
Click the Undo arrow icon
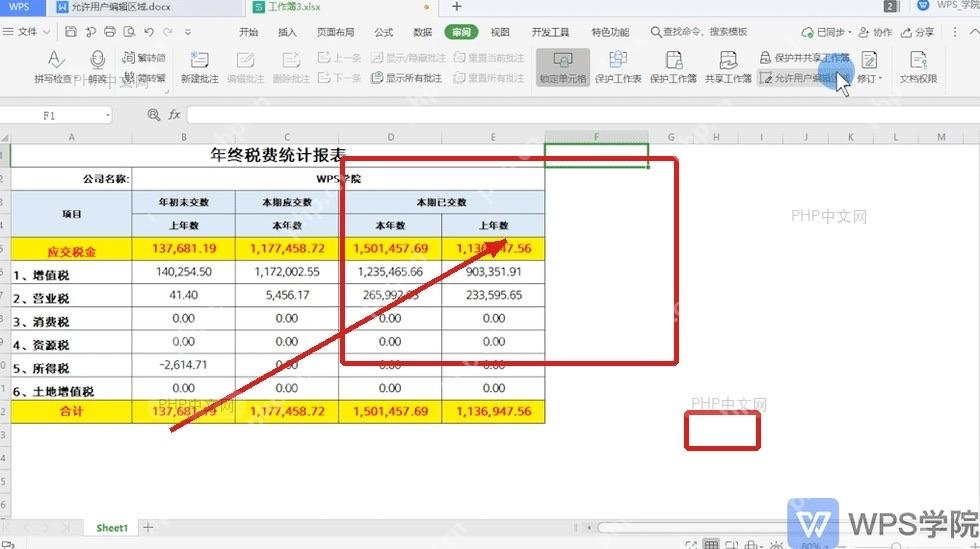point(149,31)
